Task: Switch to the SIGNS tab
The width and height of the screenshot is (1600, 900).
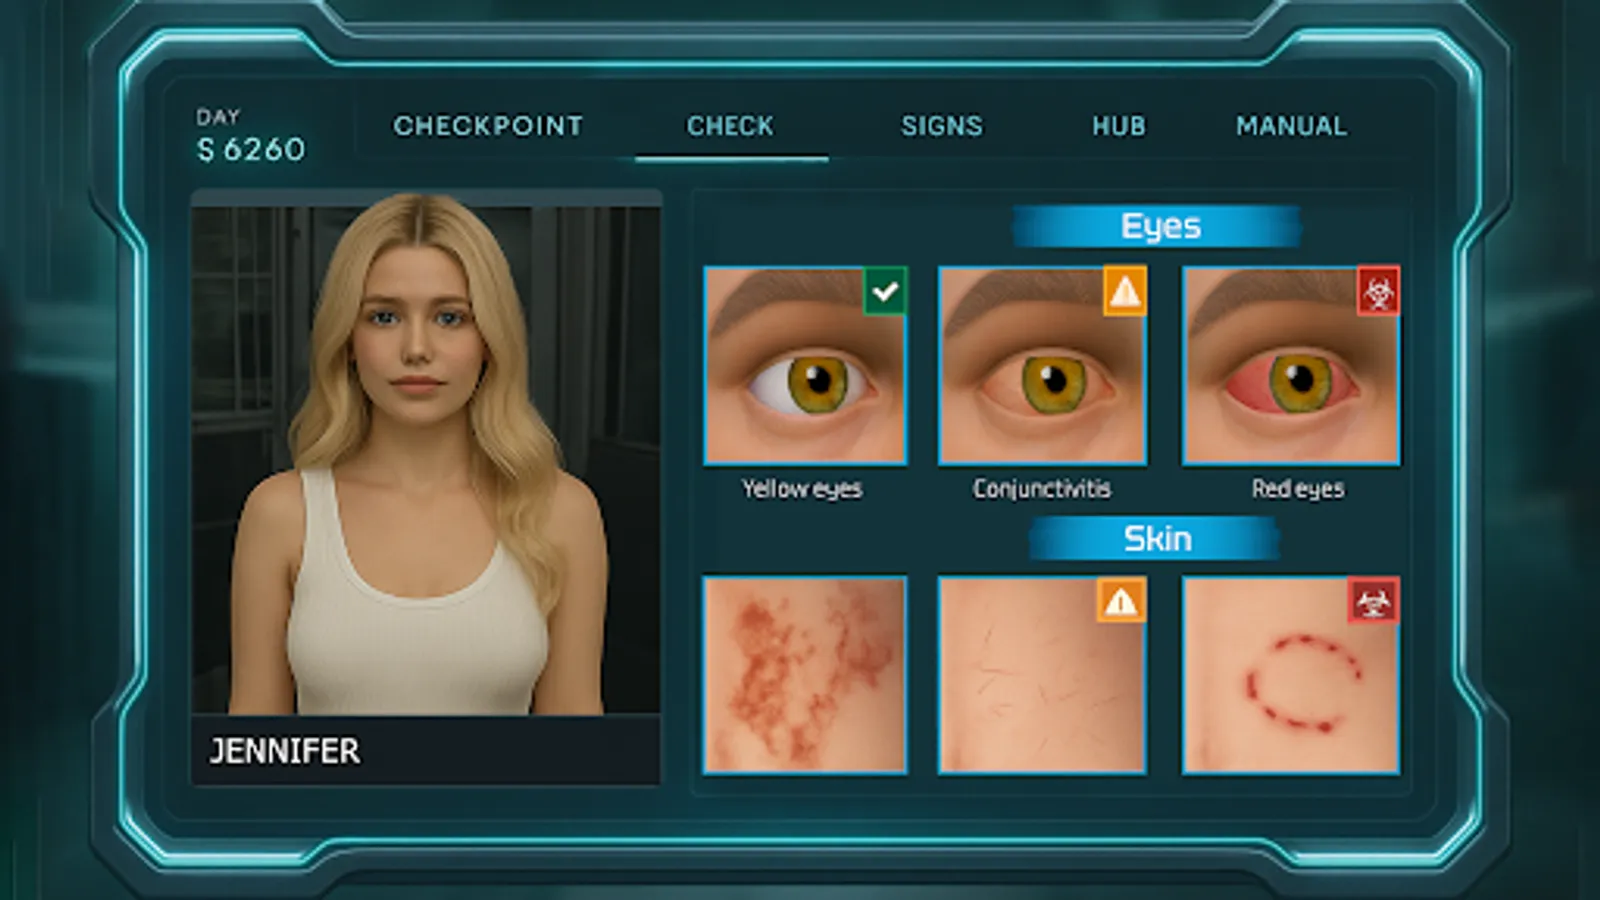Action: [942, 126]
